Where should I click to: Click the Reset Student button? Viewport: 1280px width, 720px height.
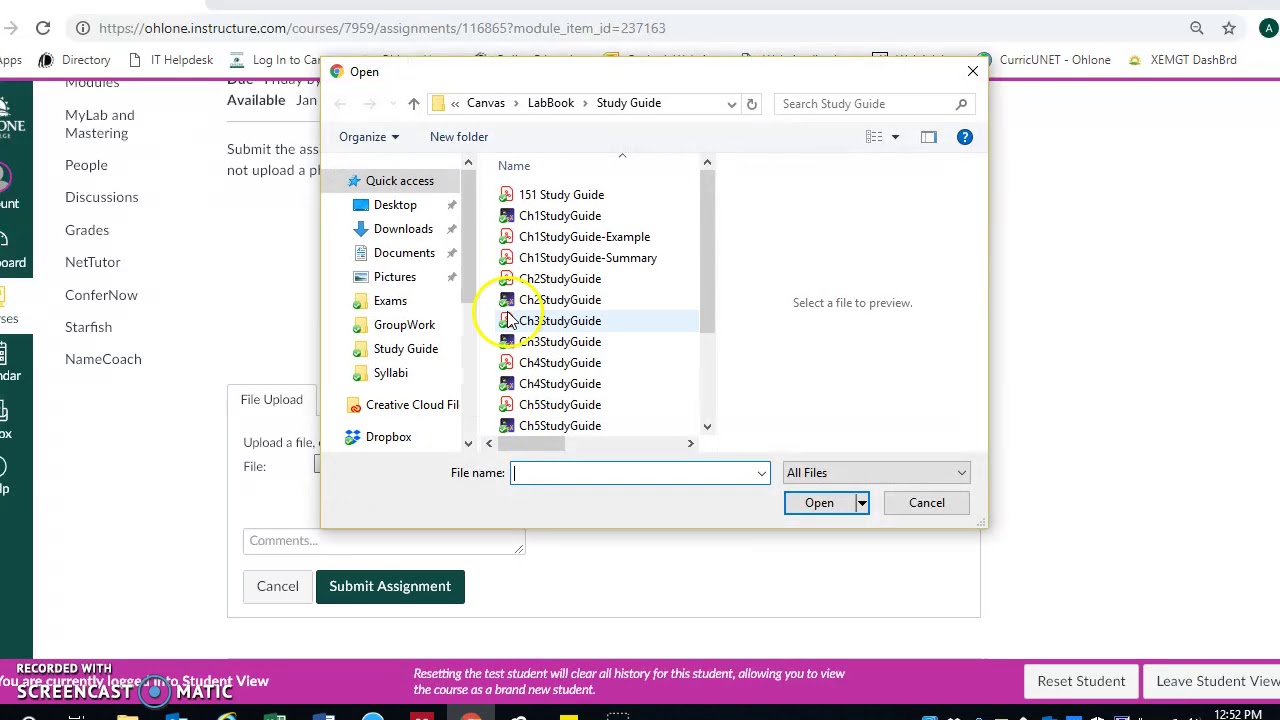point(1081,681)
